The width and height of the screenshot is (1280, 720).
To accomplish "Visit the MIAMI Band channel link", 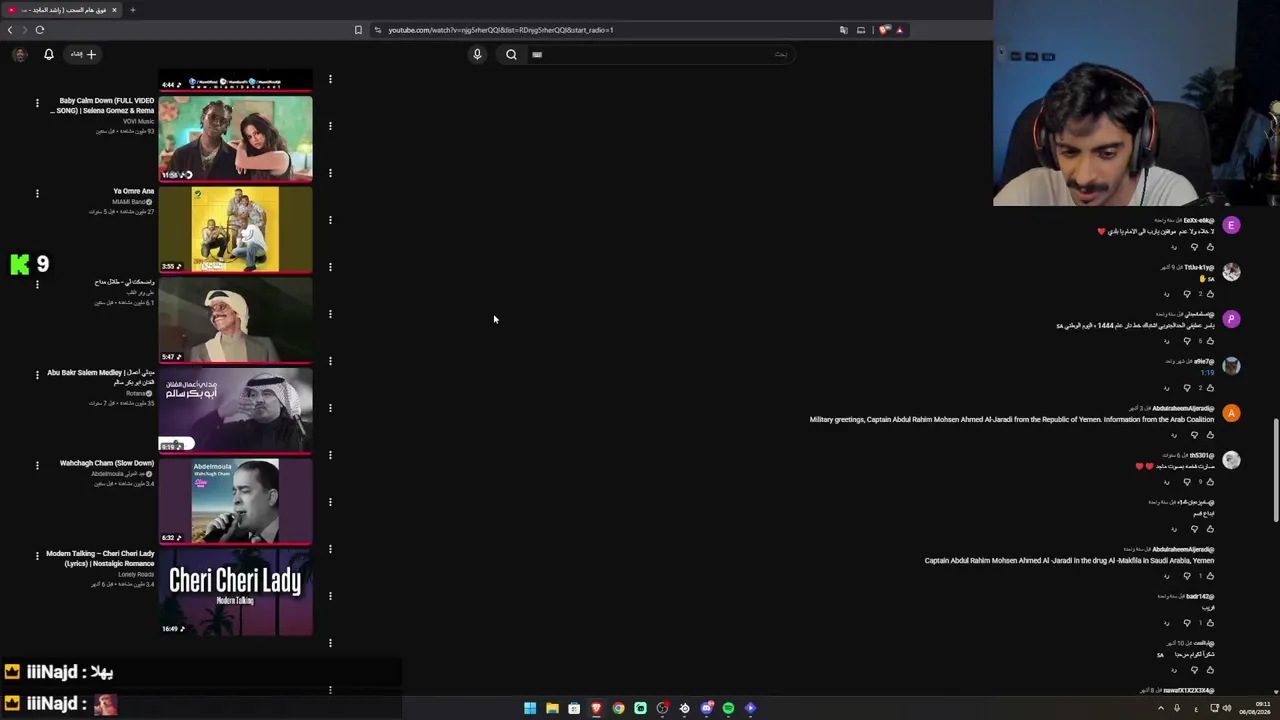I will pyautogui.click(x=132, y=202).
